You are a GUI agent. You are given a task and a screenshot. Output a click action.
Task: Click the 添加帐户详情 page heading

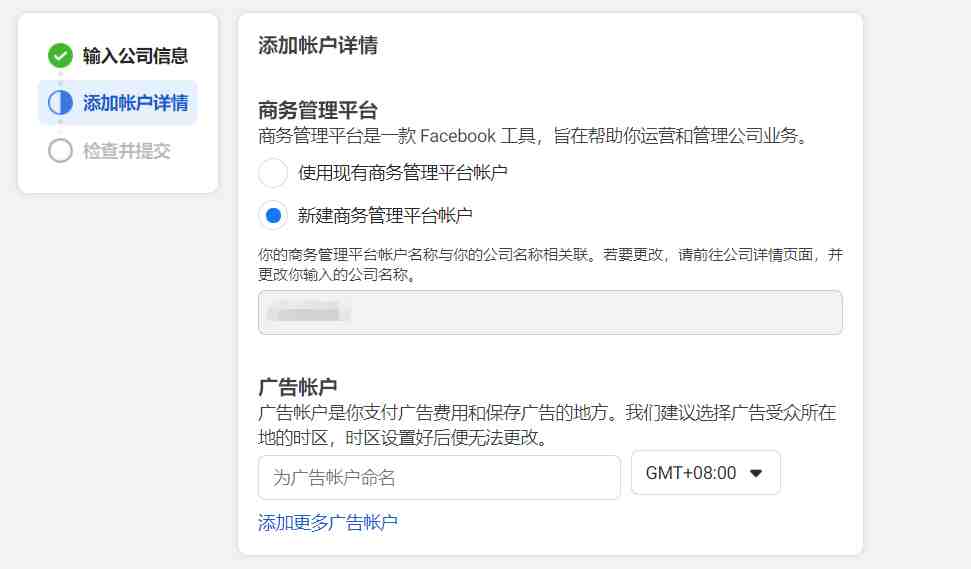point(318,45)
